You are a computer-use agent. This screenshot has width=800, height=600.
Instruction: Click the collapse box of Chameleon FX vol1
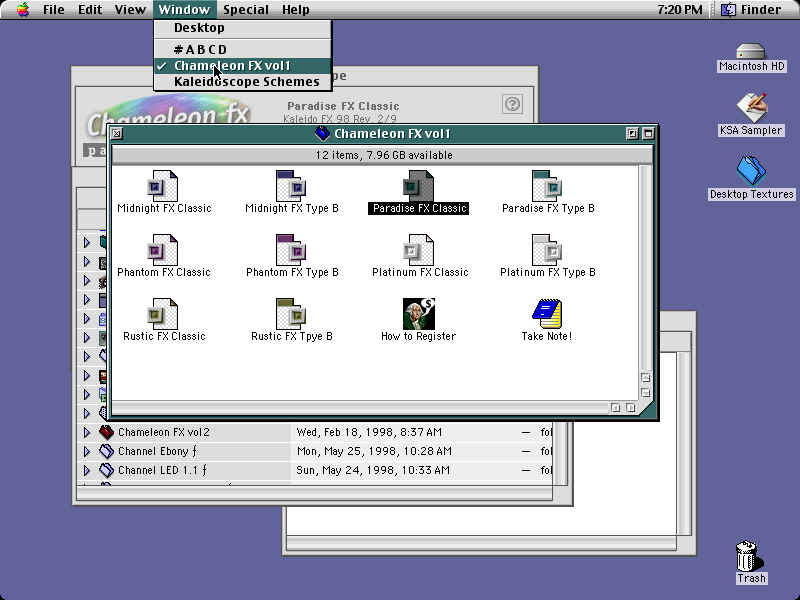point(648,134)
